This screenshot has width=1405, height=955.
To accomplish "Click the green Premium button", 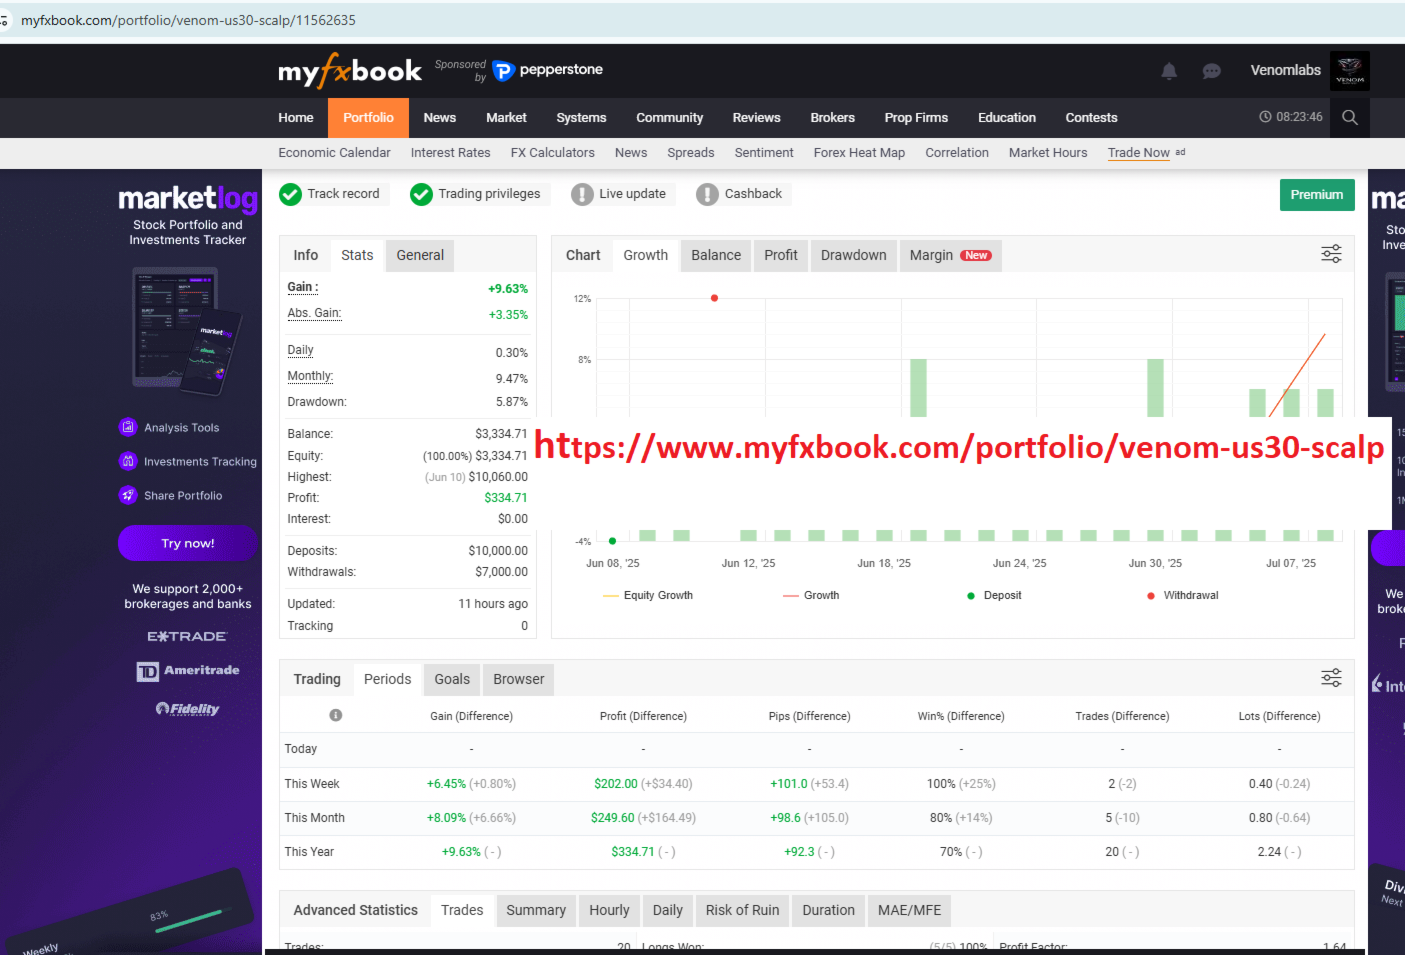I will pyautogui.click(x=1317, y=195).
